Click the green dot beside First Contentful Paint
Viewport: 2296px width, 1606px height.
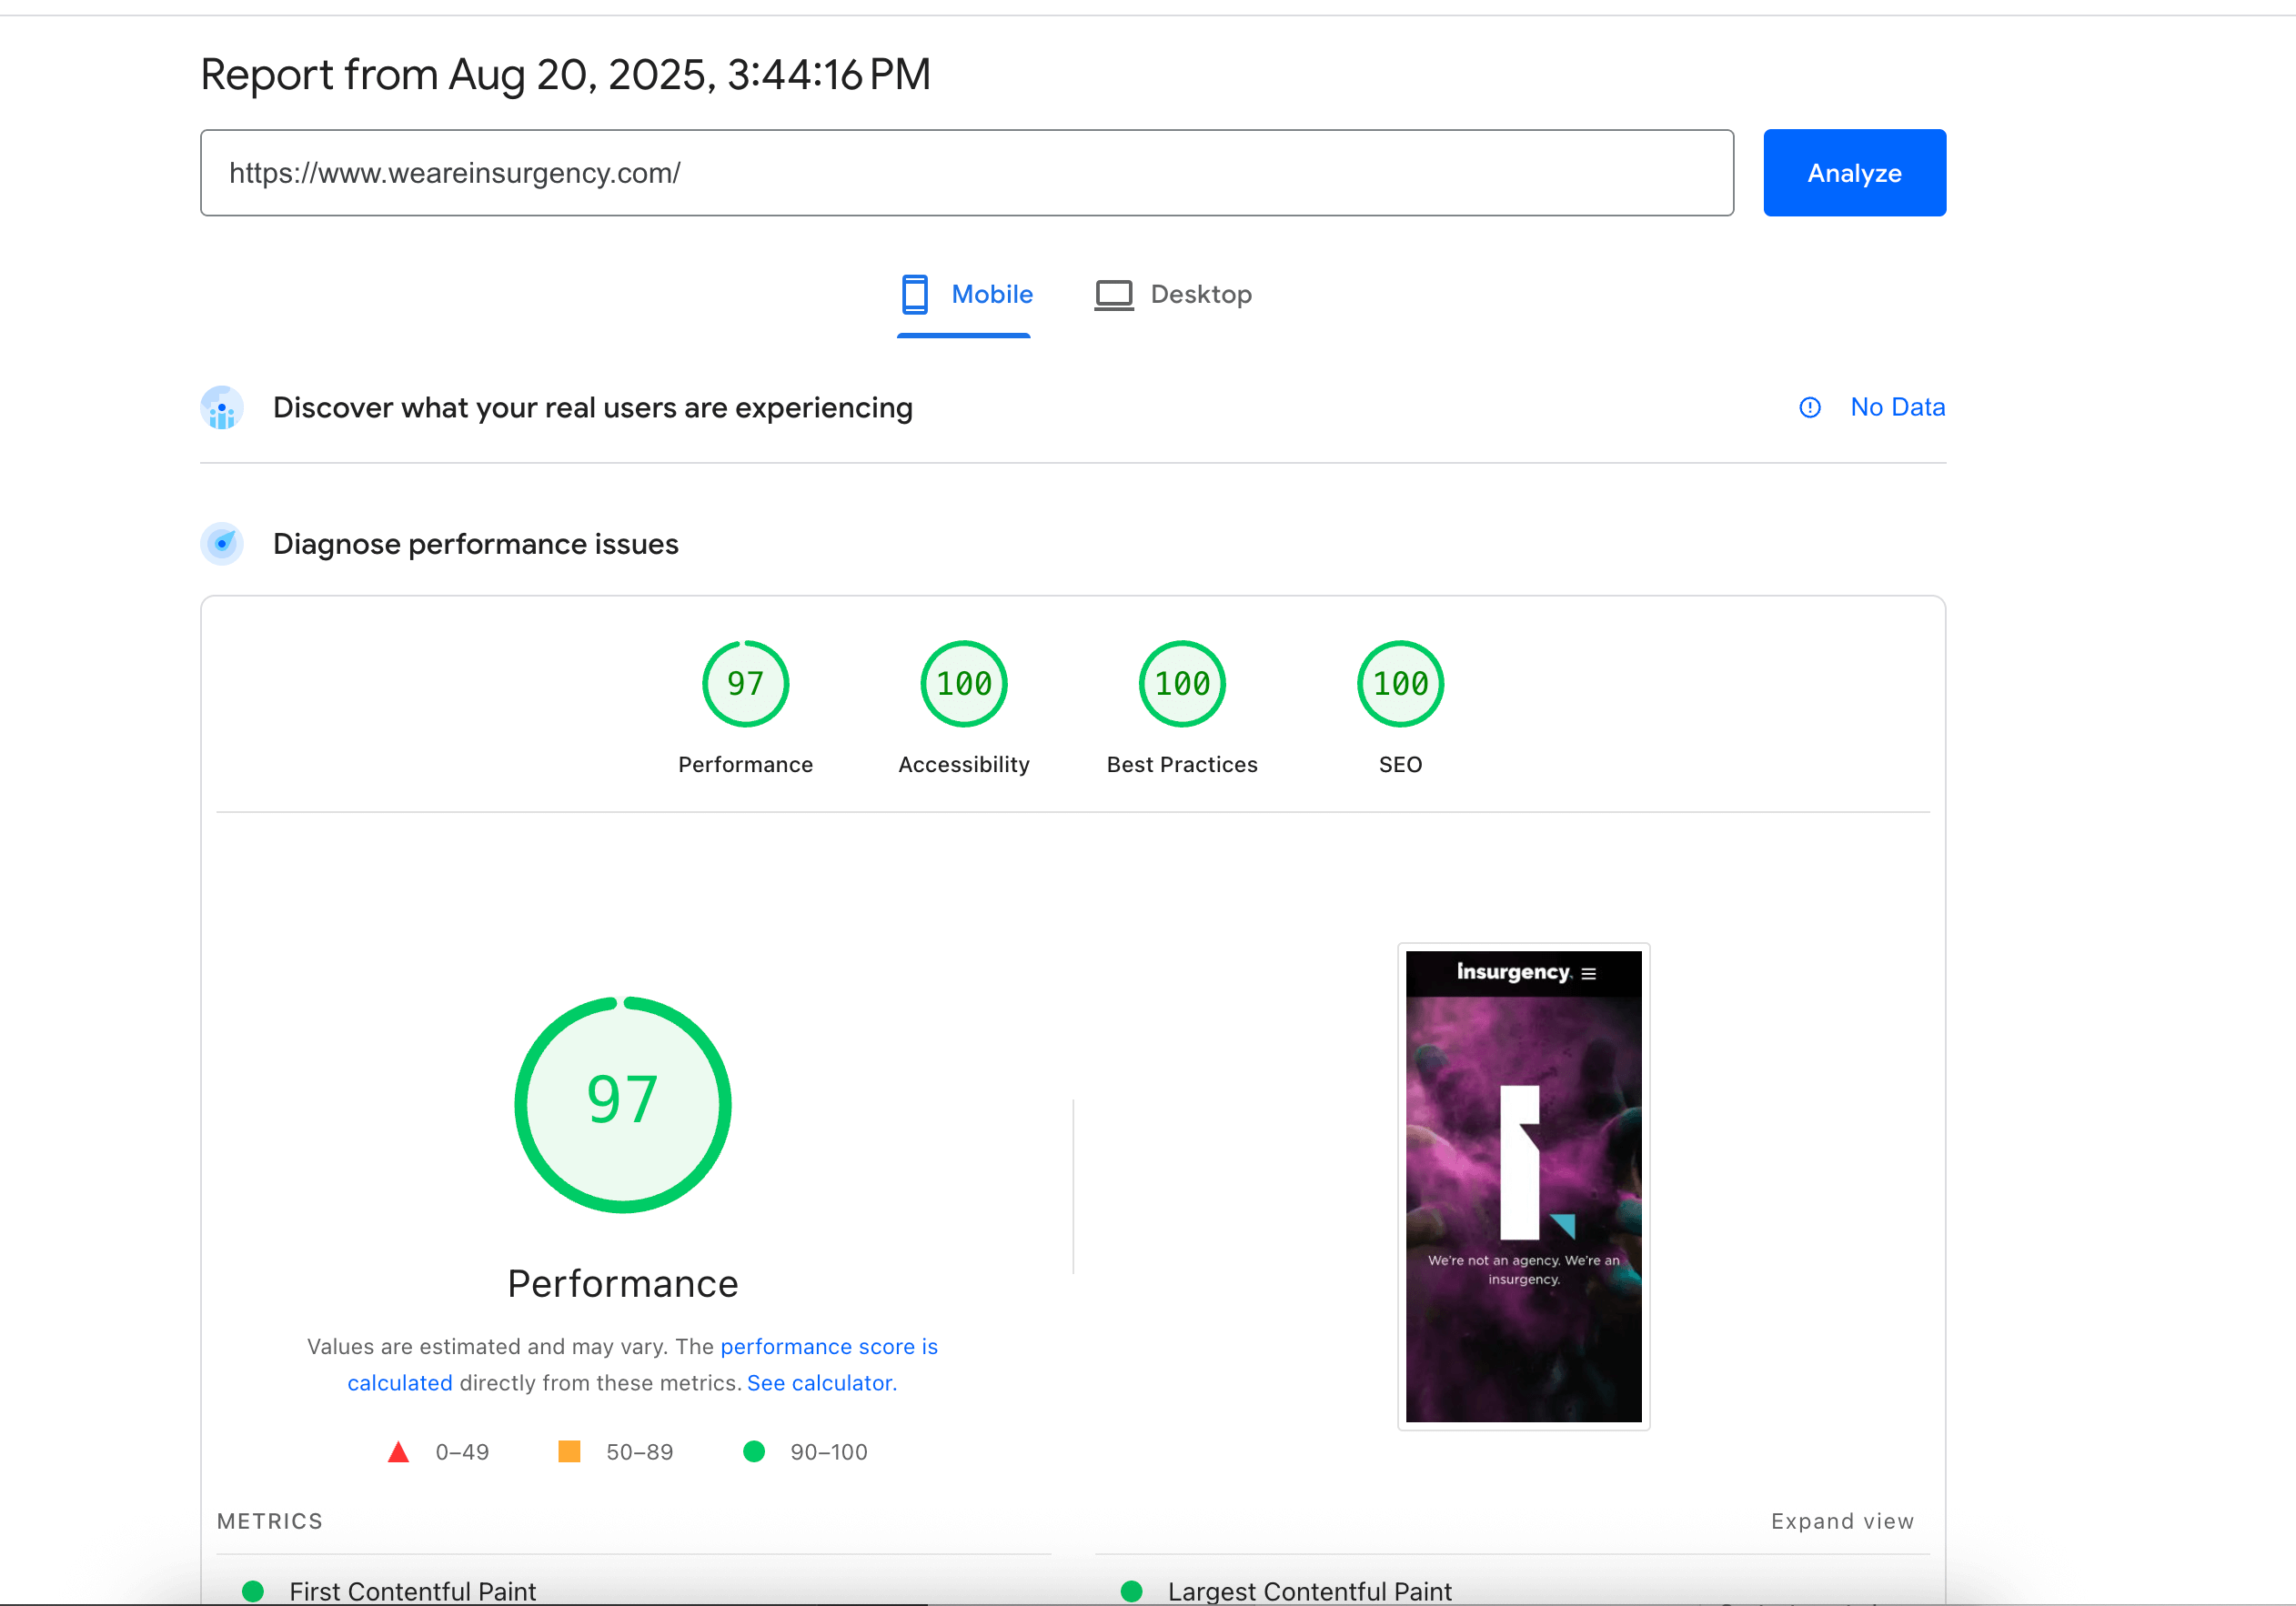(x=253, y=1590)
